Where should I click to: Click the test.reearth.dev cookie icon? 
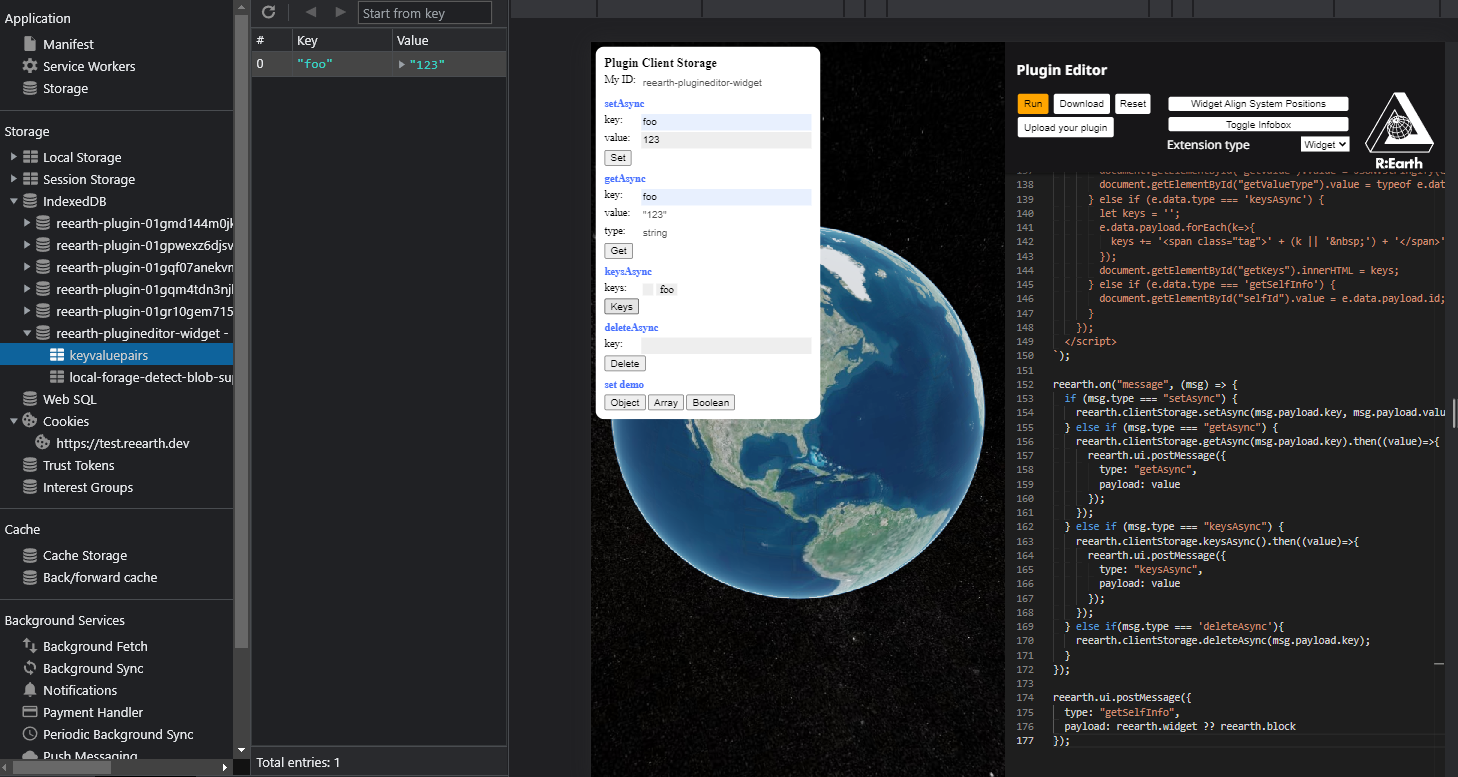(x=43, y=443)
